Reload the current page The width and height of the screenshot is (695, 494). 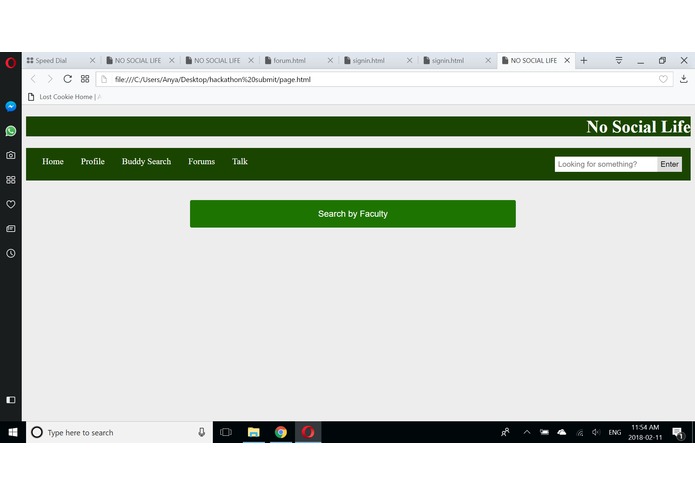tap(67, 79)
